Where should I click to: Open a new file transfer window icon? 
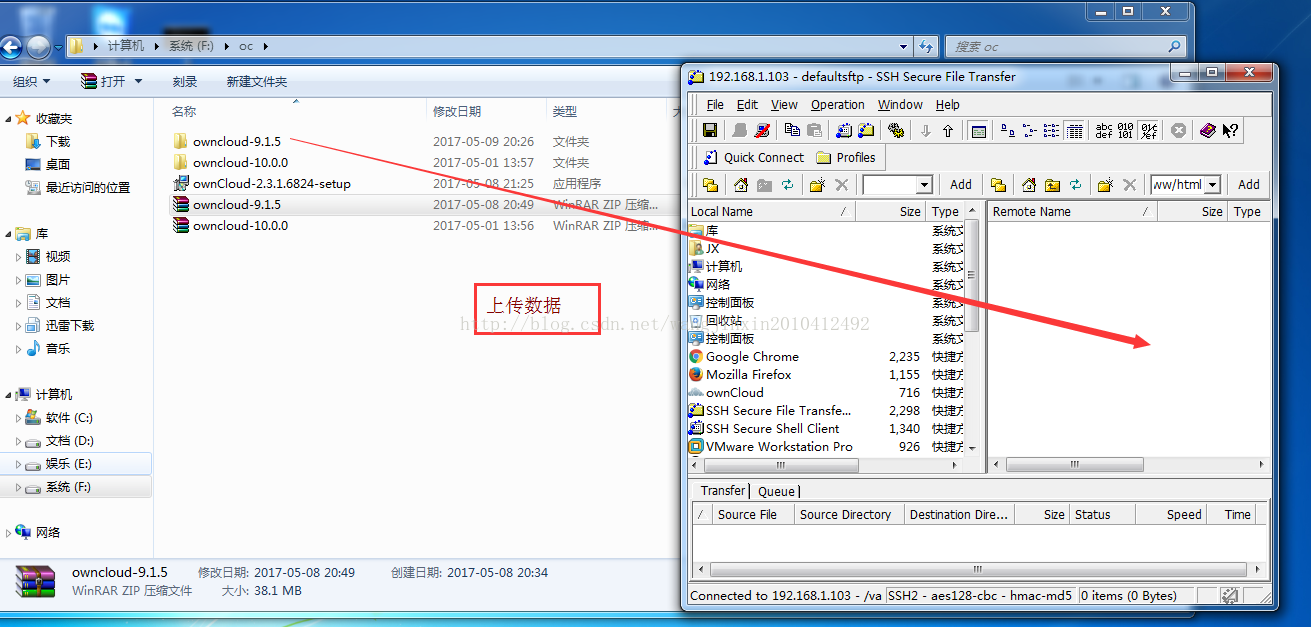(x=866, y=131)
